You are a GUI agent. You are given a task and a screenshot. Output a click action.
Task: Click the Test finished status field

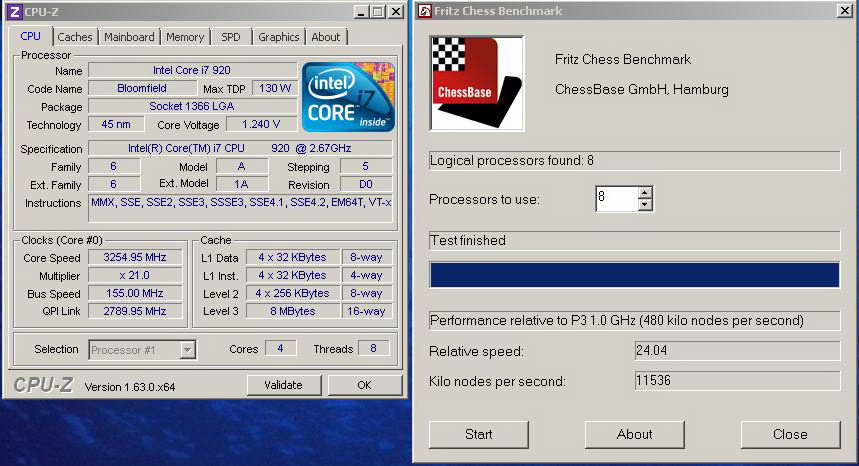634,240
